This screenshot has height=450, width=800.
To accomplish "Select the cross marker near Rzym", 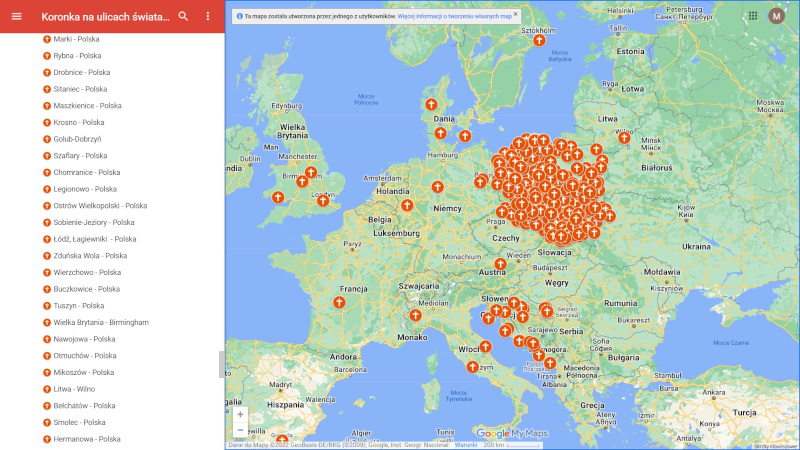I will pyautogui.click(x=472, y=366).
